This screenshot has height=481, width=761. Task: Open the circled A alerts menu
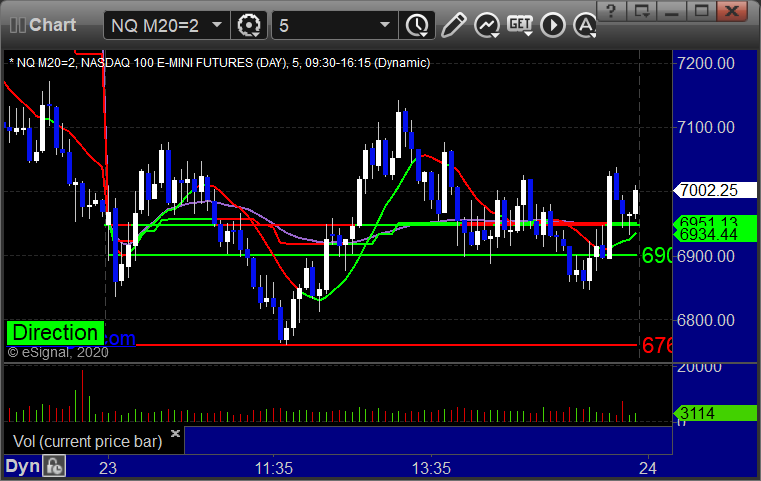point(585,25)
